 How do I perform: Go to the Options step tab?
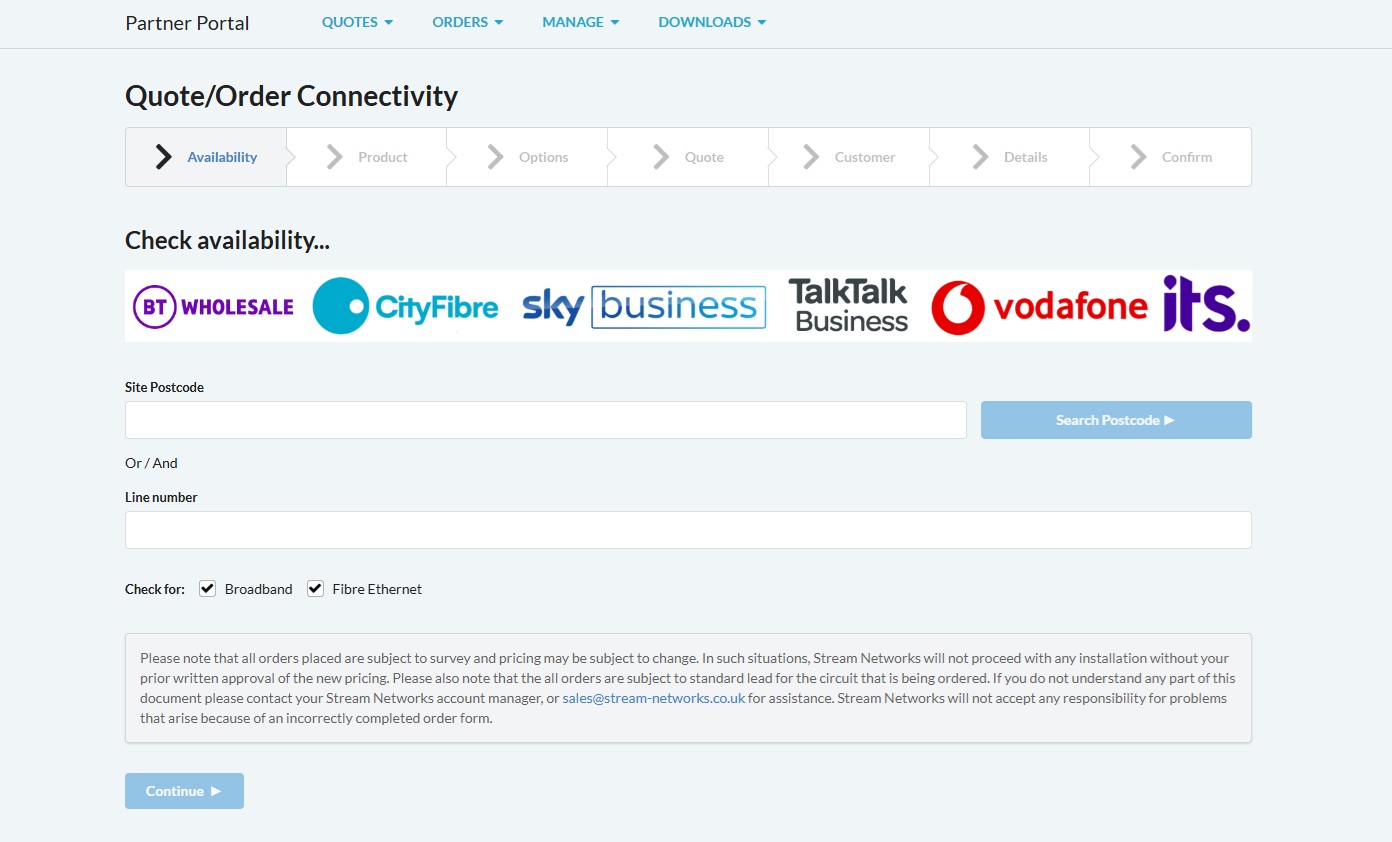click(527, 157)
